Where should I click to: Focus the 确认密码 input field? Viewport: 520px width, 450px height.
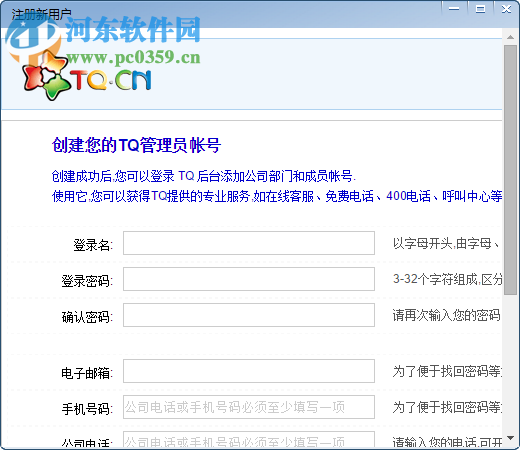pos(249,315)
